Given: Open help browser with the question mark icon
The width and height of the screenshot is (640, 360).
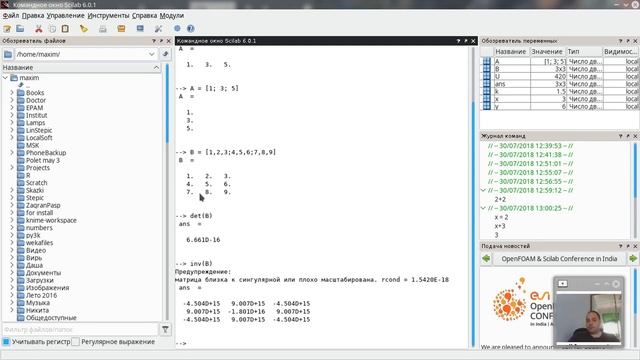Looking at the screenshot, I should pyautogui.click(x=190, y=29).
